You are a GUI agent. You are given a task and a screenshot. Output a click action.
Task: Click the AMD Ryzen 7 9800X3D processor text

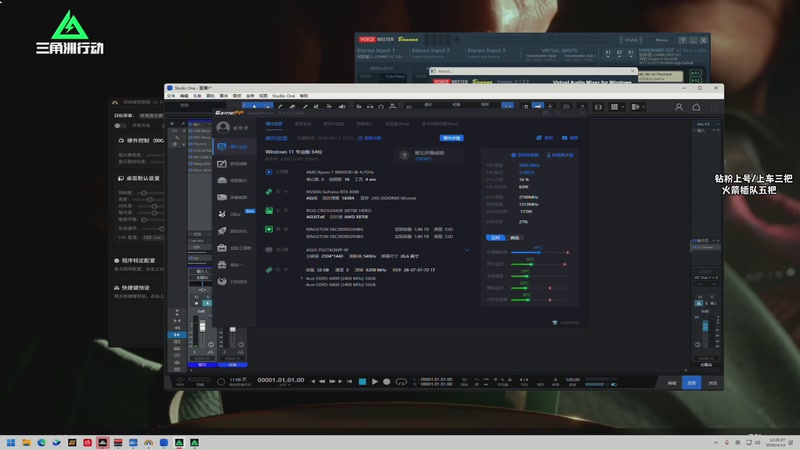point(340,172)
